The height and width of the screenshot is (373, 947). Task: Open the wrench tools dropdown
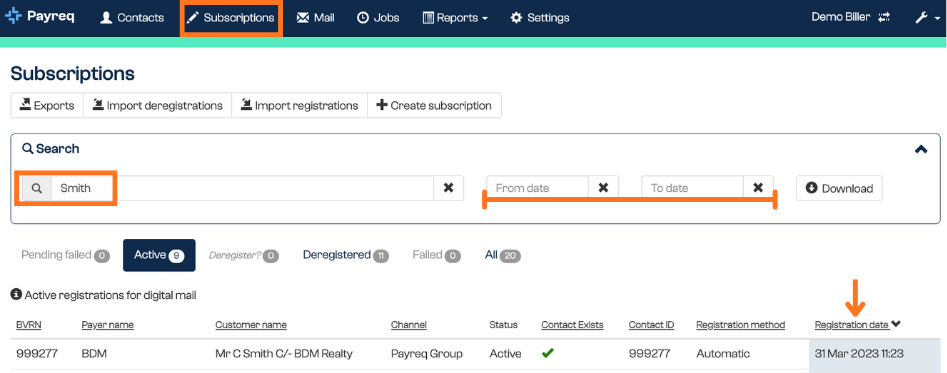point(928,18)
